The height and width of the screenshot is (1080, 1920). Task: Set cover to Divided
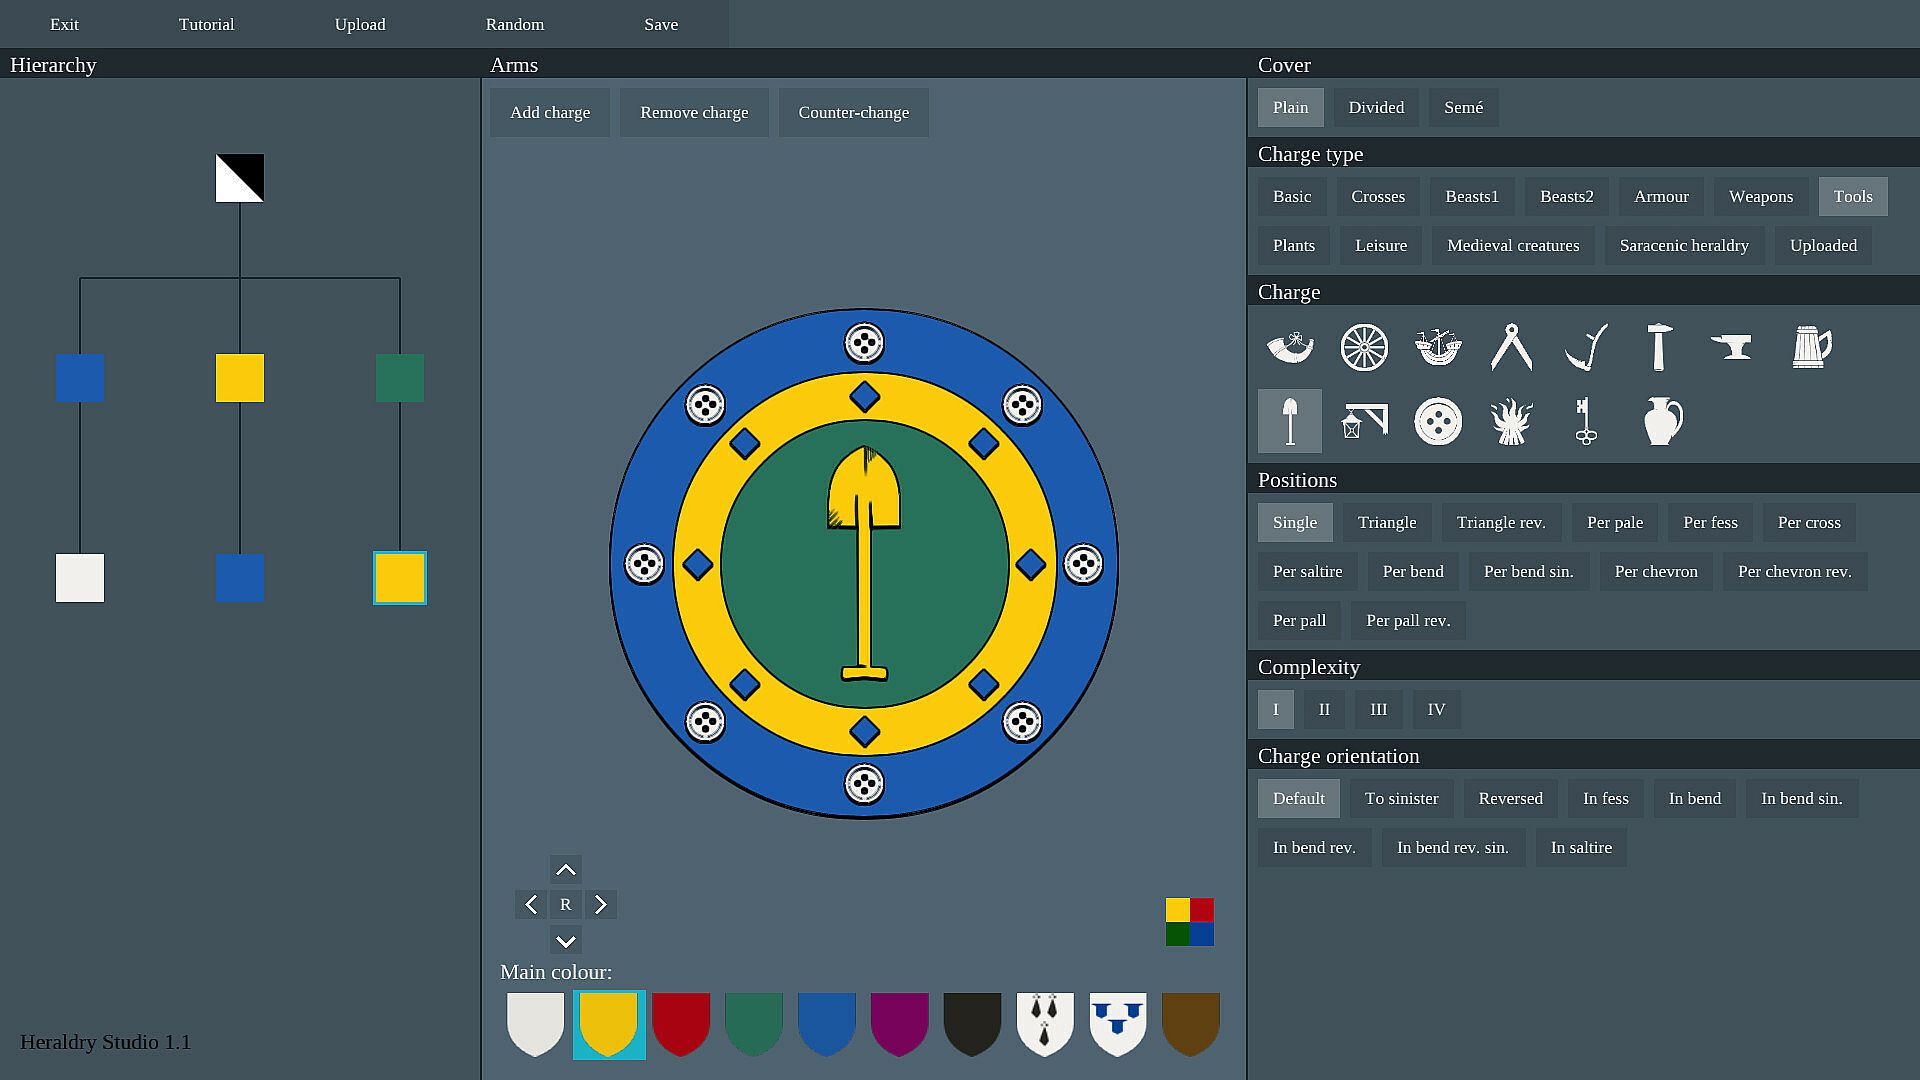point(1376,107)
